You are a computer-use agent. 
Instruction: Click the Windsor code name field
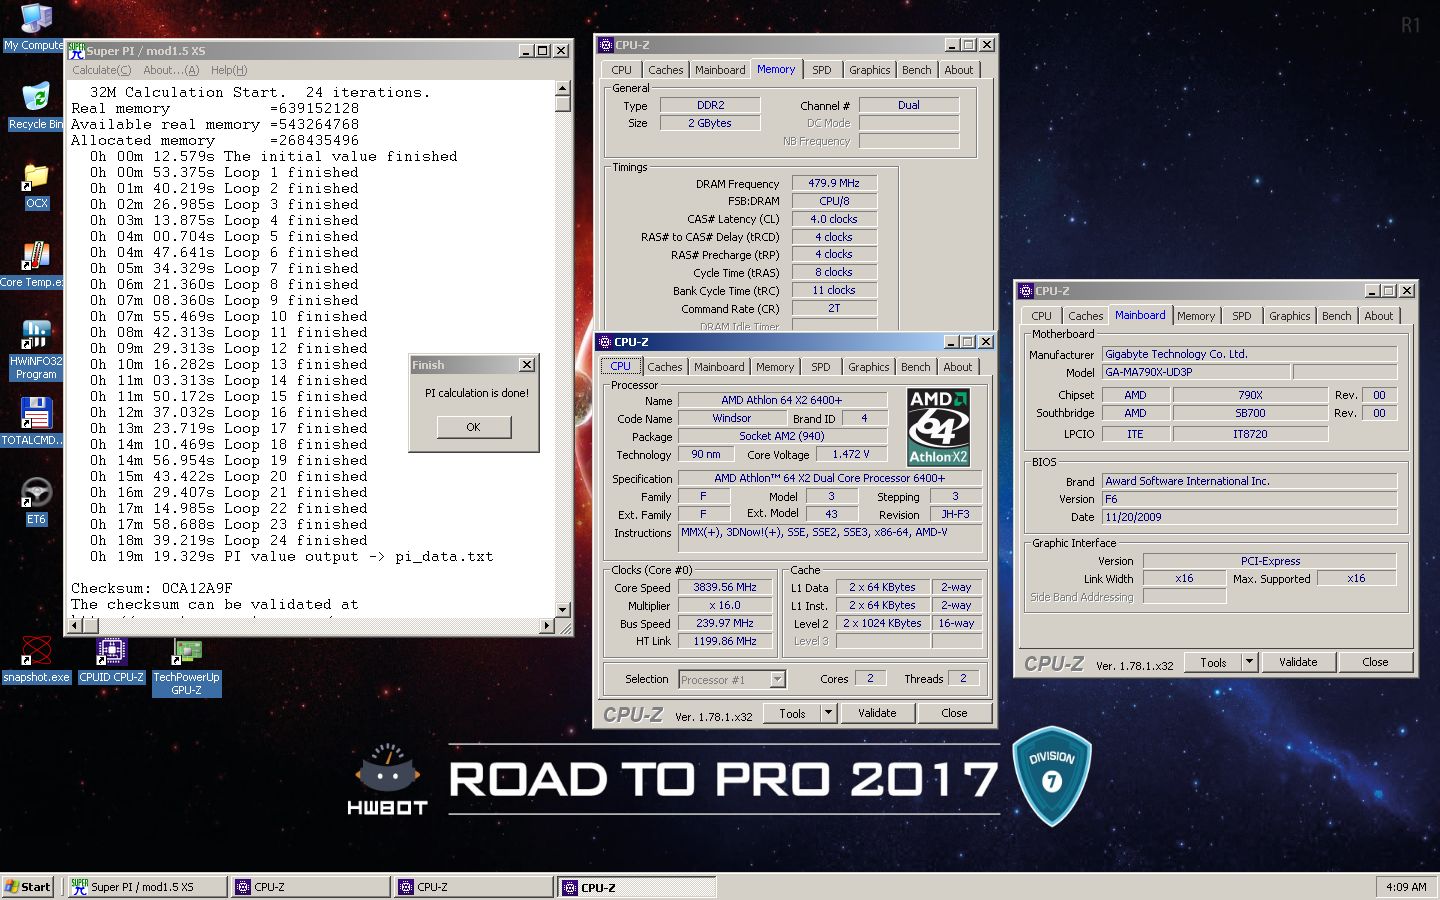click(732, 418)
